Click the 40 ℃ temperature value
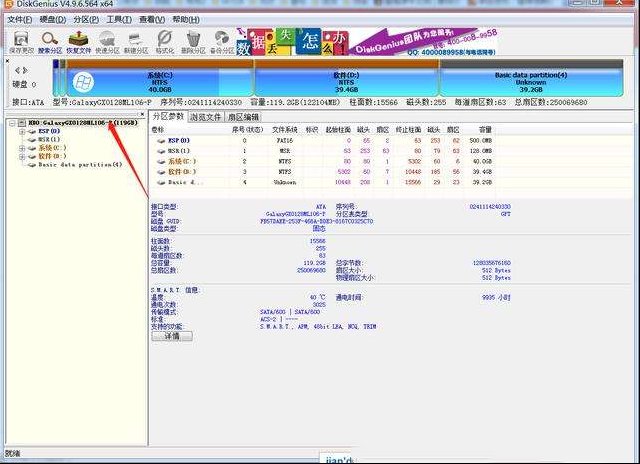The image size is (640, 464). pos(318,297)
